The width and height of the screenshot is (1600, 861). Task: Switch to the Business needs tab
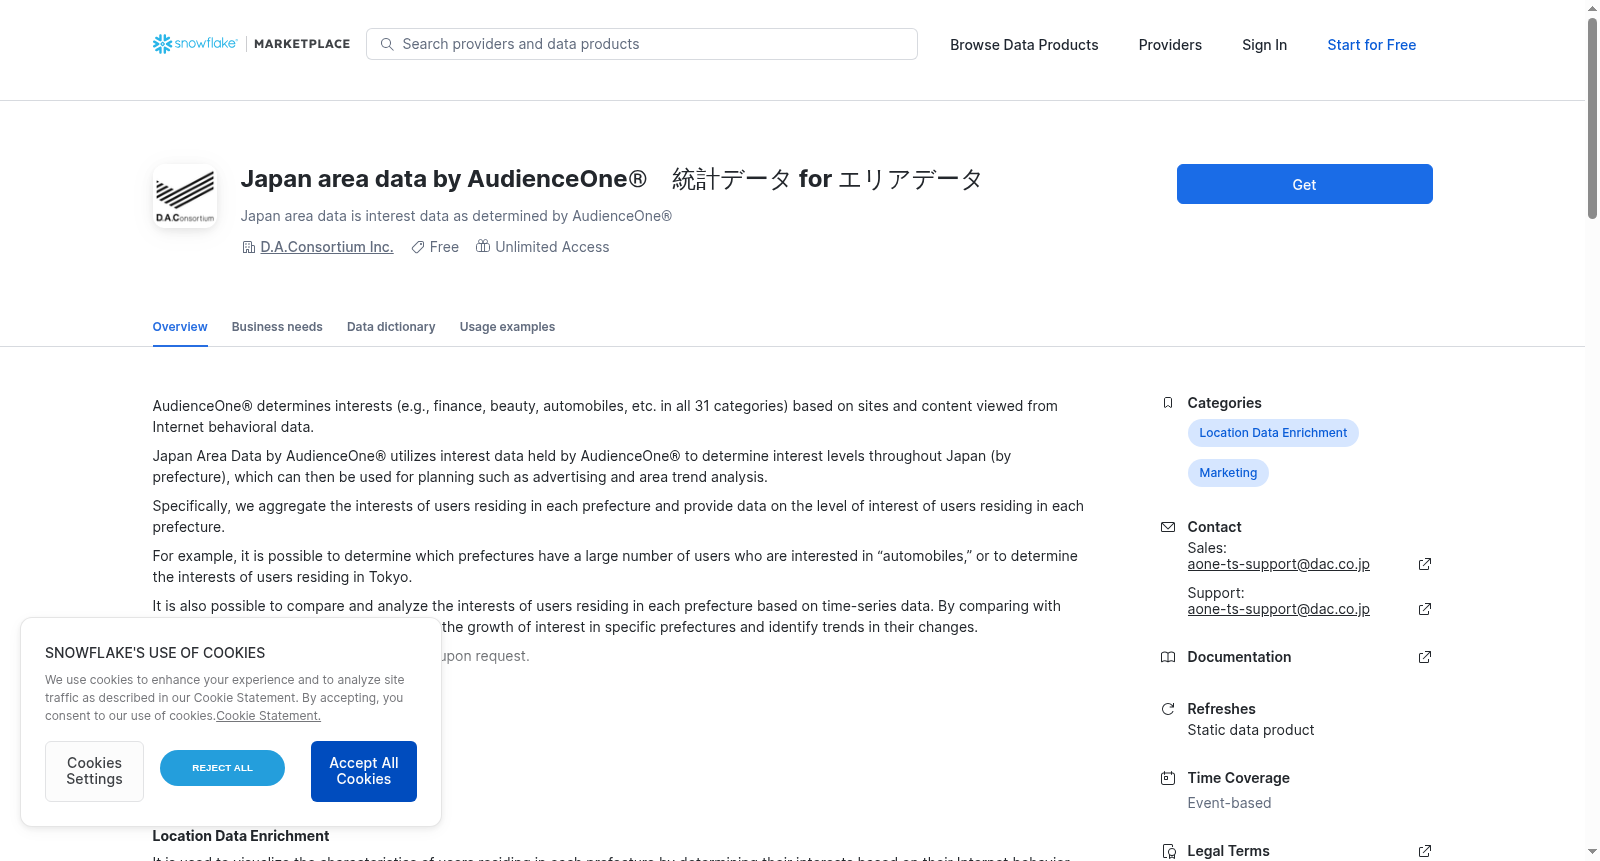point(277,327)
